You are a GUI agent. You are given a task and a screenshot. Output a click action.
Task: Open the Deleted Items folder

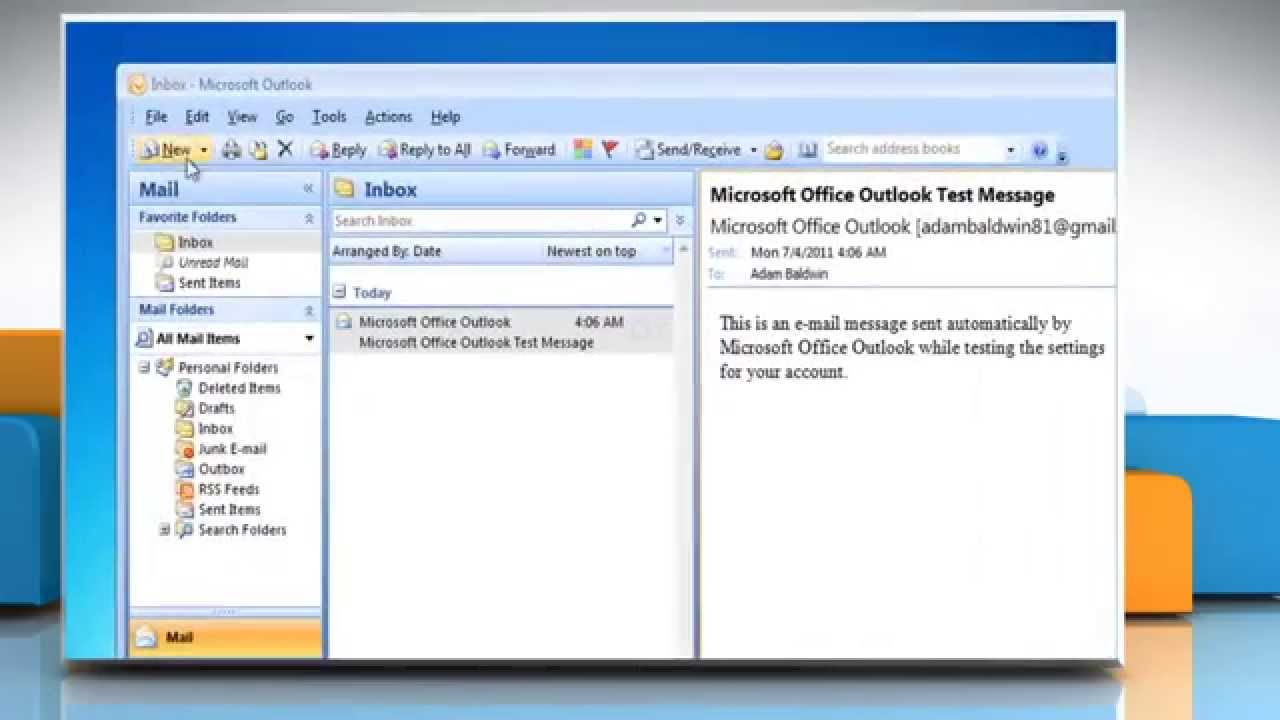pos(239,388)
